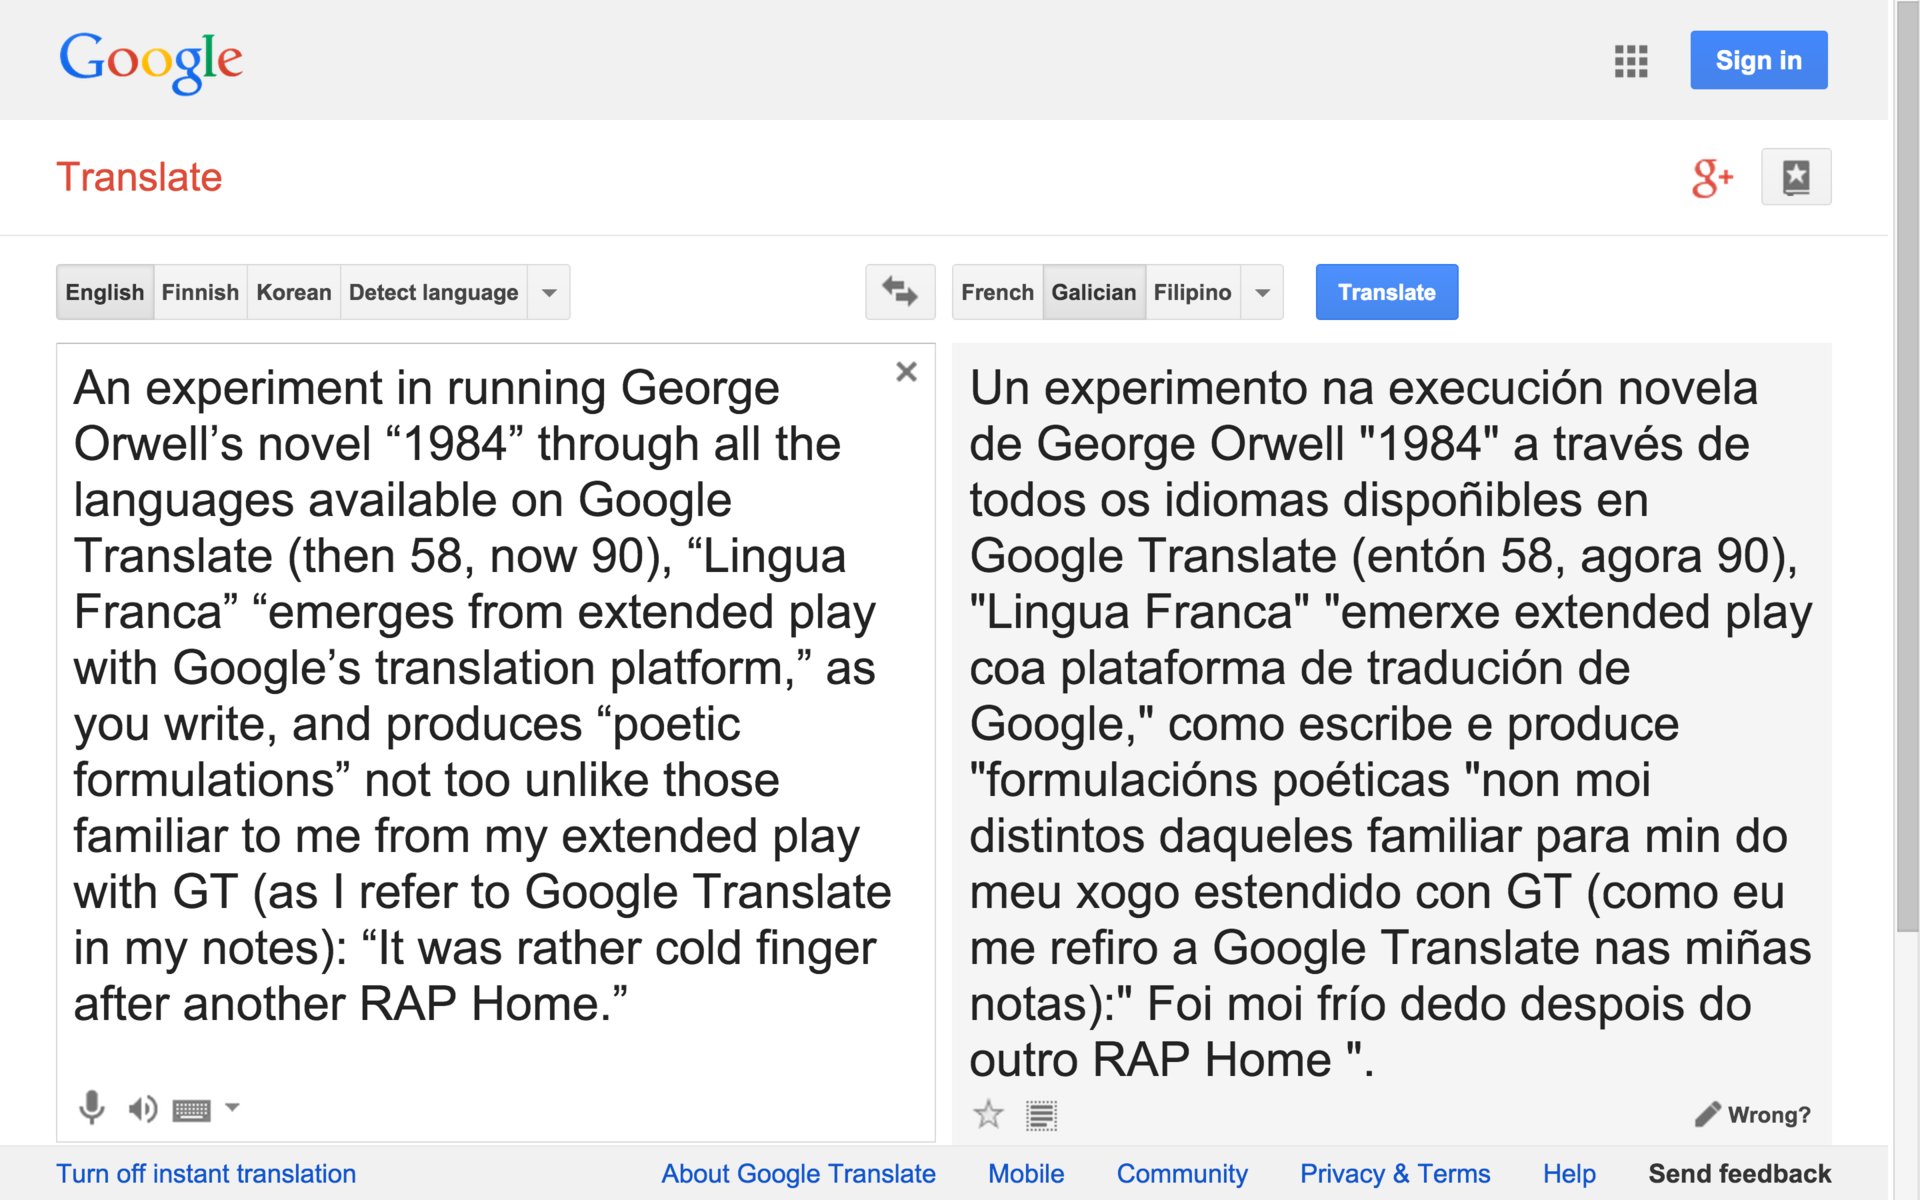Choose French as target language

tap(997, 293)
